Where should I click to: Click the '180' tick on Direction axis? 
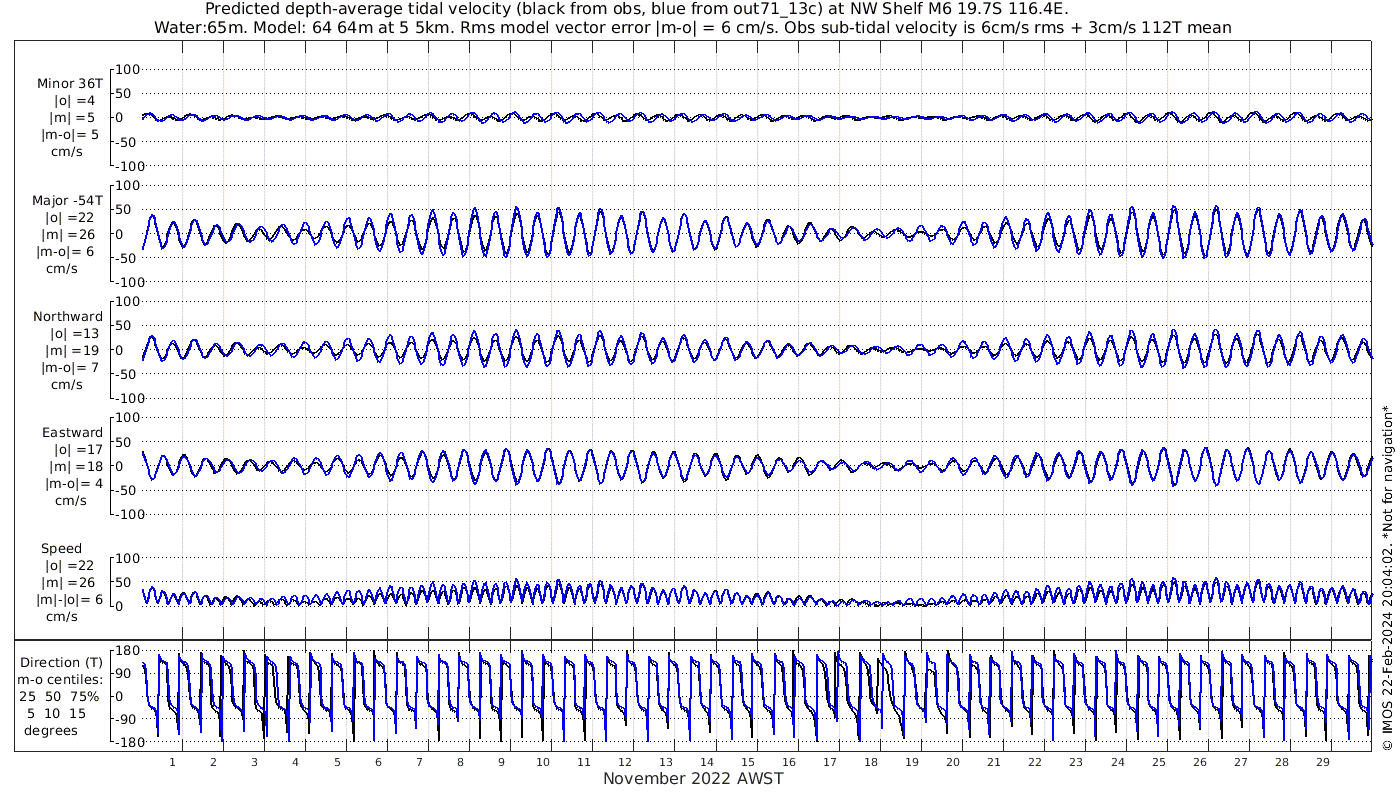click(x=128, y=651)
